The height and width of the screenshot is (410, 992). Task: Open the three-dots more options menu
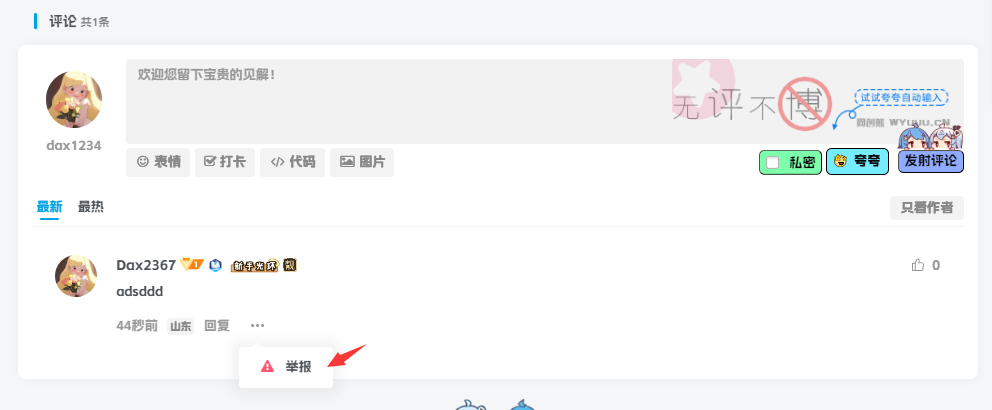[x=257, y=326]
